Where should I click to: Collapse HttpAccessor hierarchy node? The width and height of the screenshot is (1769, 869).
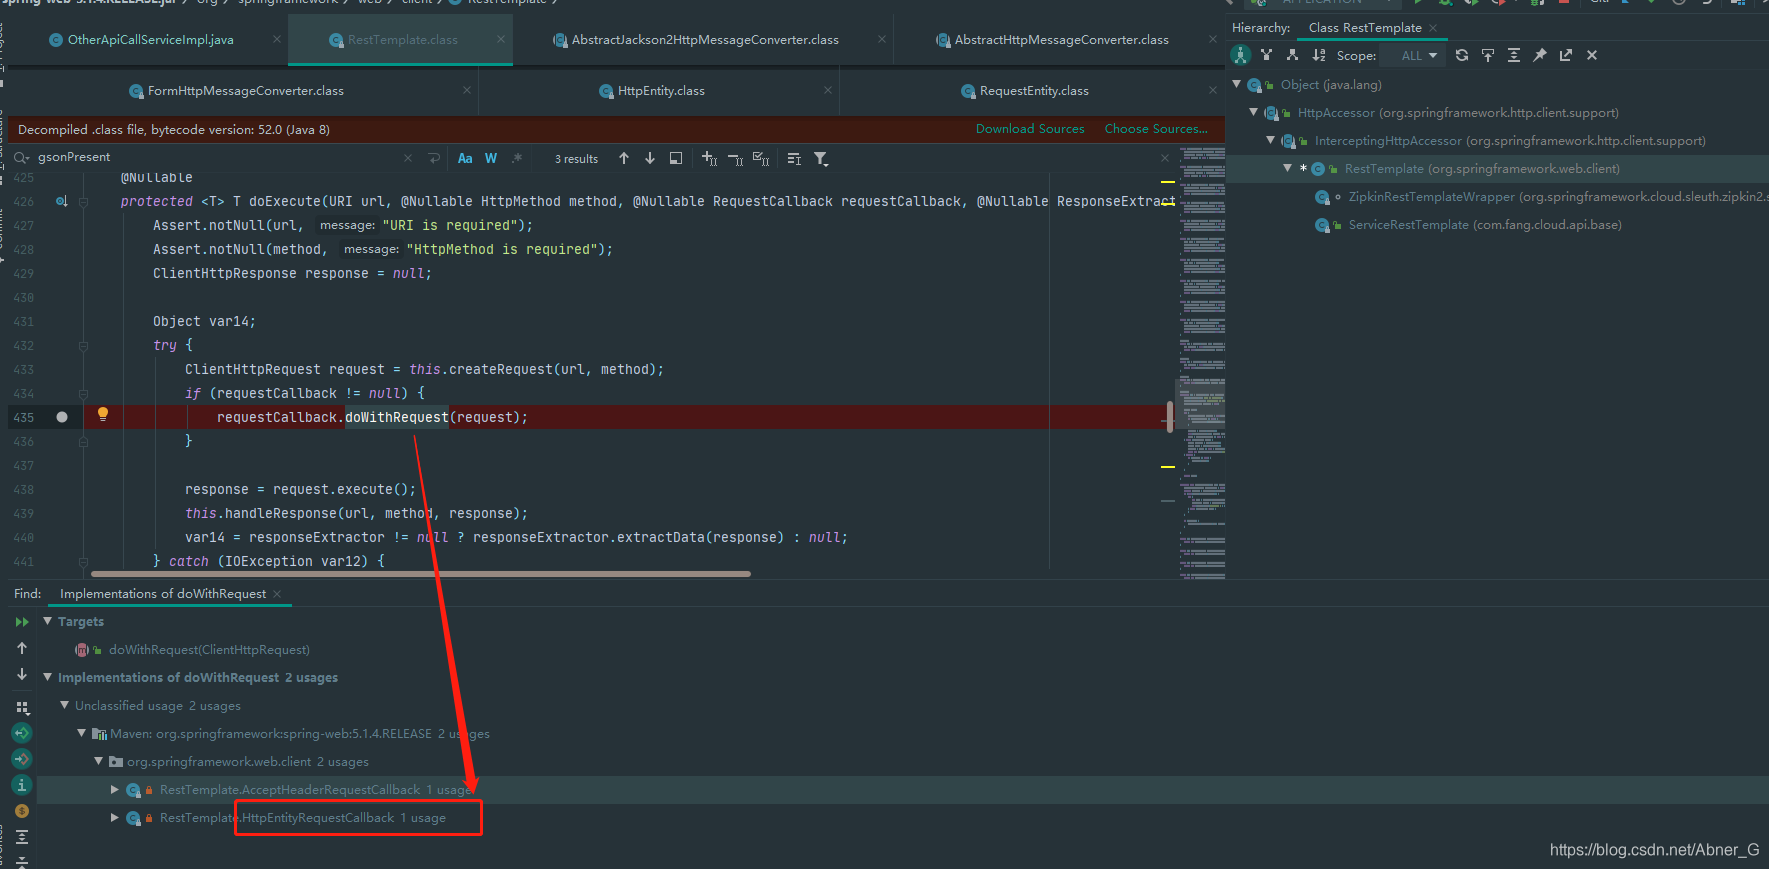(1254, 112)
